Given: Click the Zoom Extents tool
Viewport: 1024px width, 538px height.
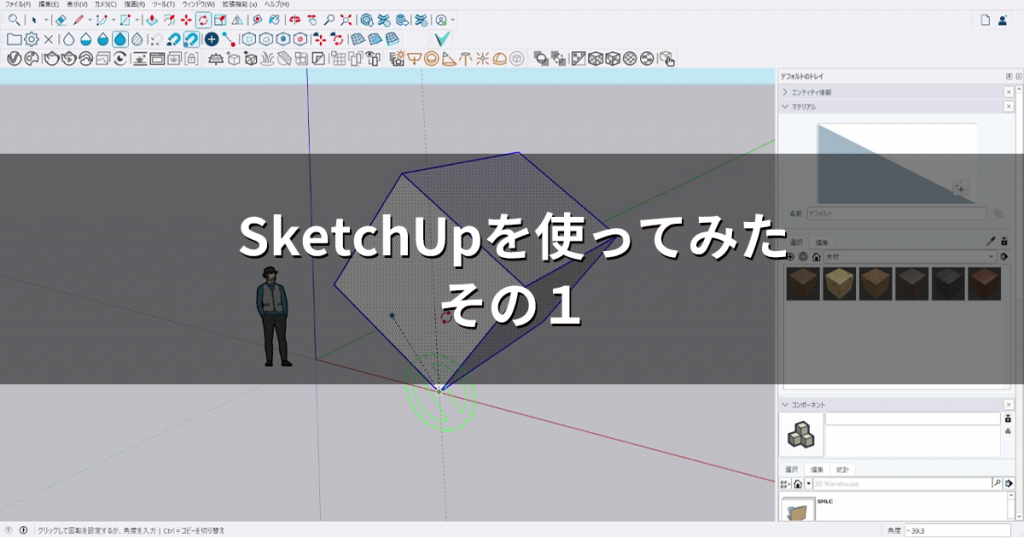Looking at the screenshot, I should pyautogui.click(x=345, y=20).
